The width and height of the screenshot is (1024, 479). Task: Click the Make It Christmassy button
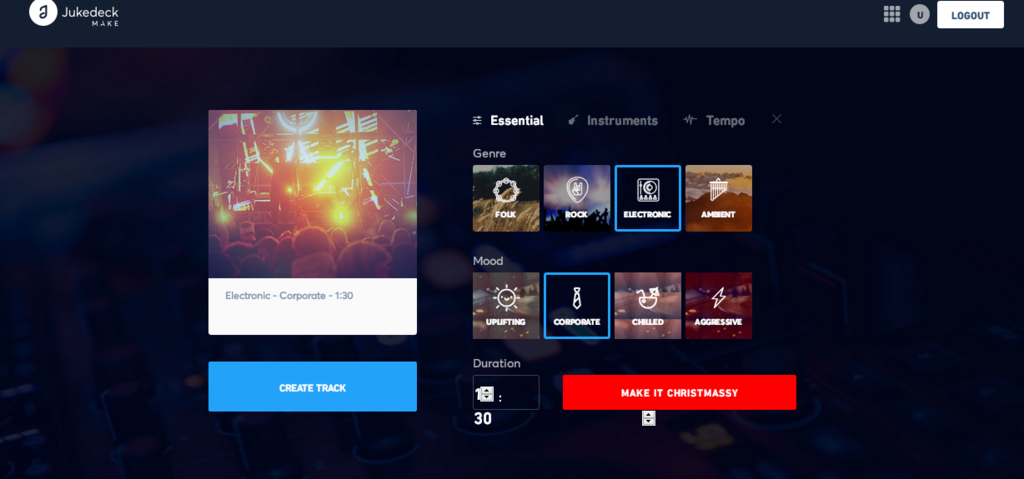tap(679, 393)
